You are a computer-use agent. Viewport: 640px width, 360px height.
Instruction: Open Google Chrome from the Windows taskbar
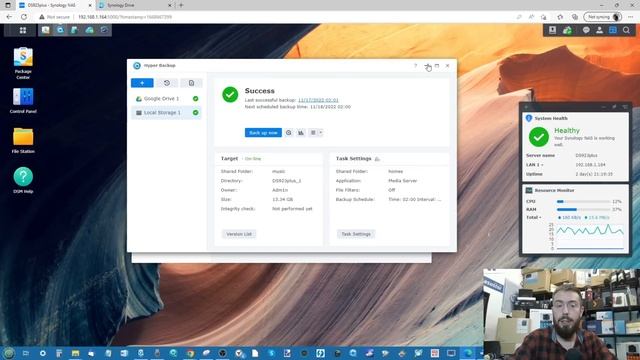pos(190,353)
